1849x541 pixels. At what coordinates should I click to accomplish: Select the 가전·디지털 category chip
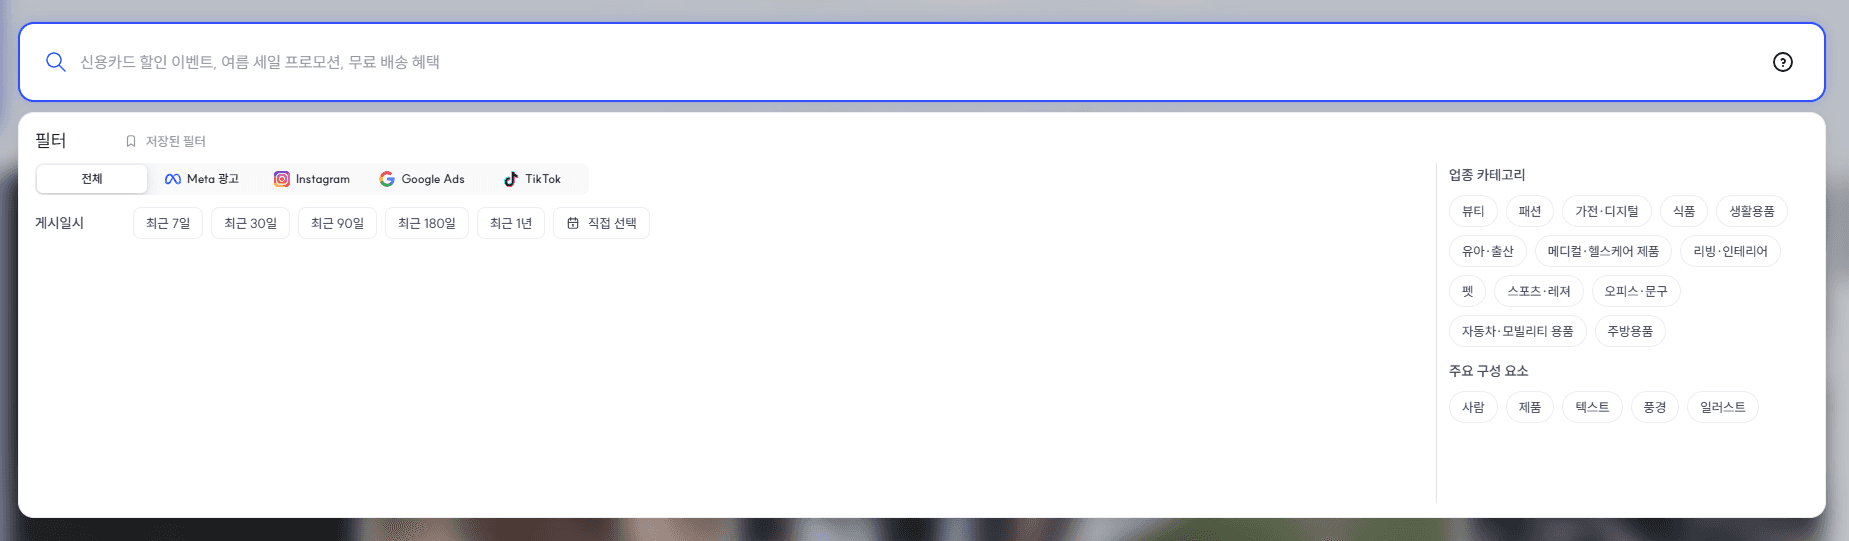(x=1607, y=211)
